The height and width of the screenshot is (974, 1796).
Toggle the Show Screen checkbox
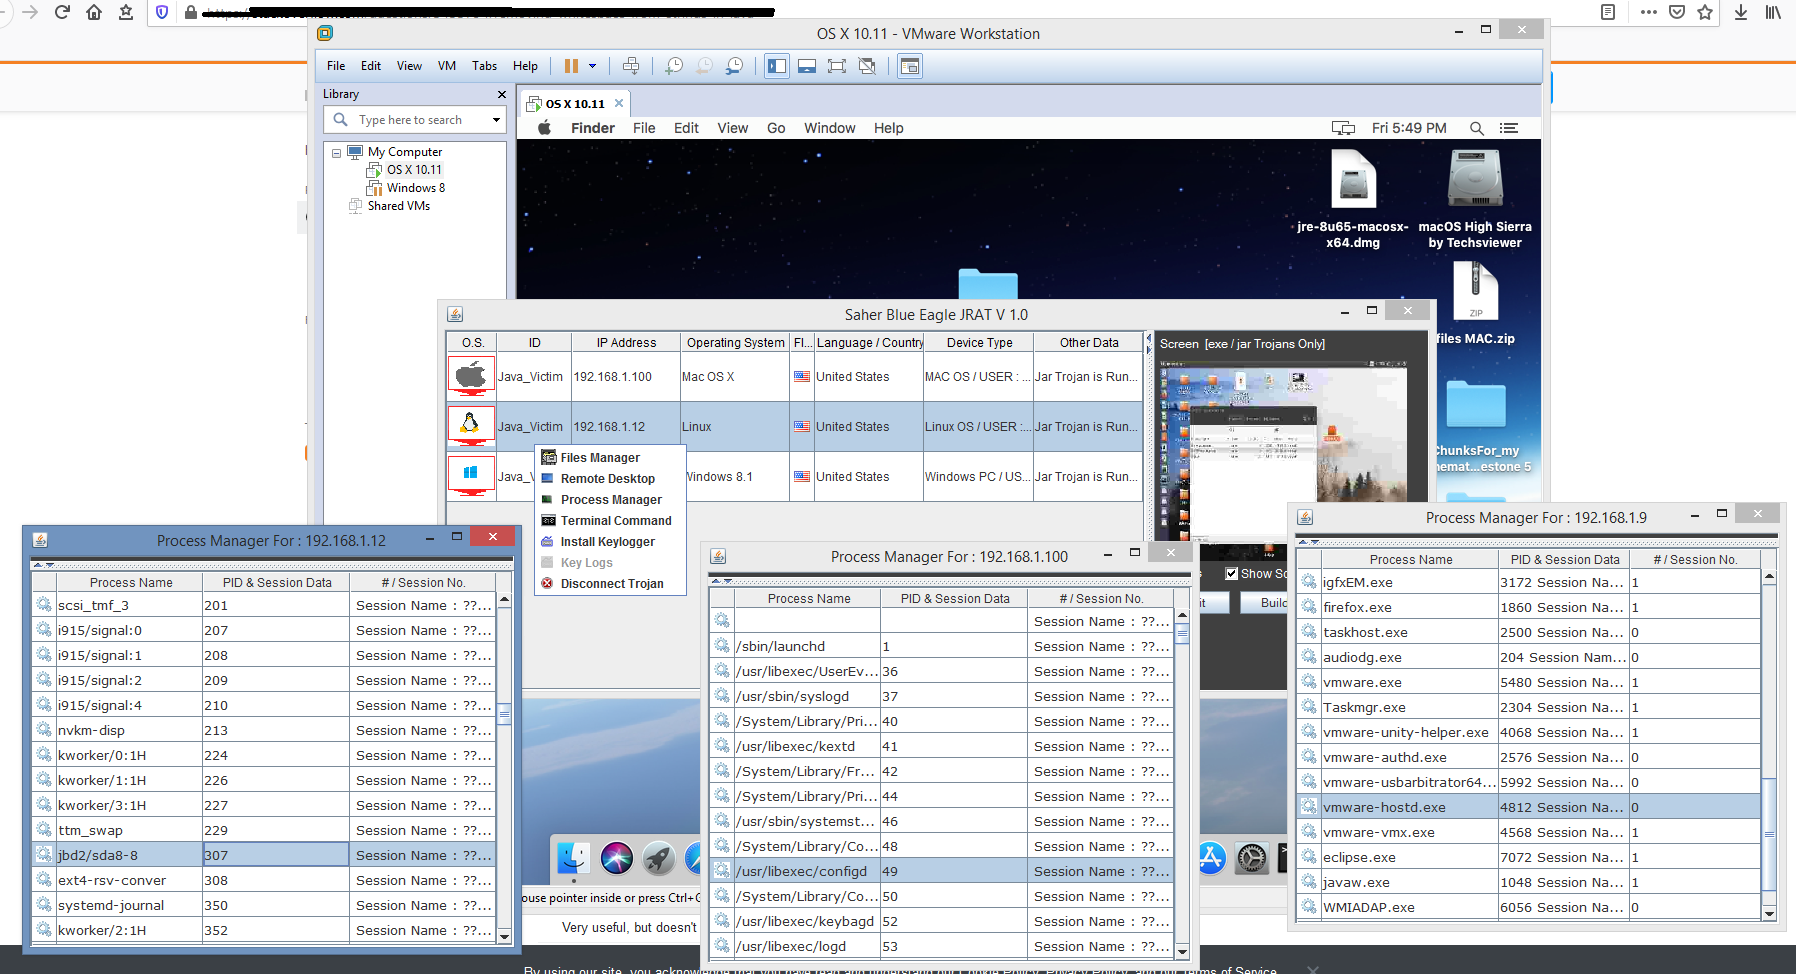pyautogui.click(x=1232, y=574)
